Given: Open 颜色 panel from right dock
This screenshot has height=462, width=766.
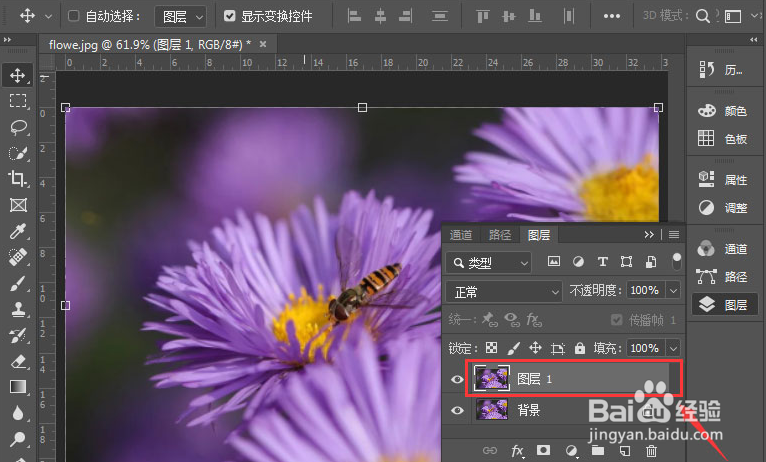Looking at the screenshot, I should click(723, 111).
